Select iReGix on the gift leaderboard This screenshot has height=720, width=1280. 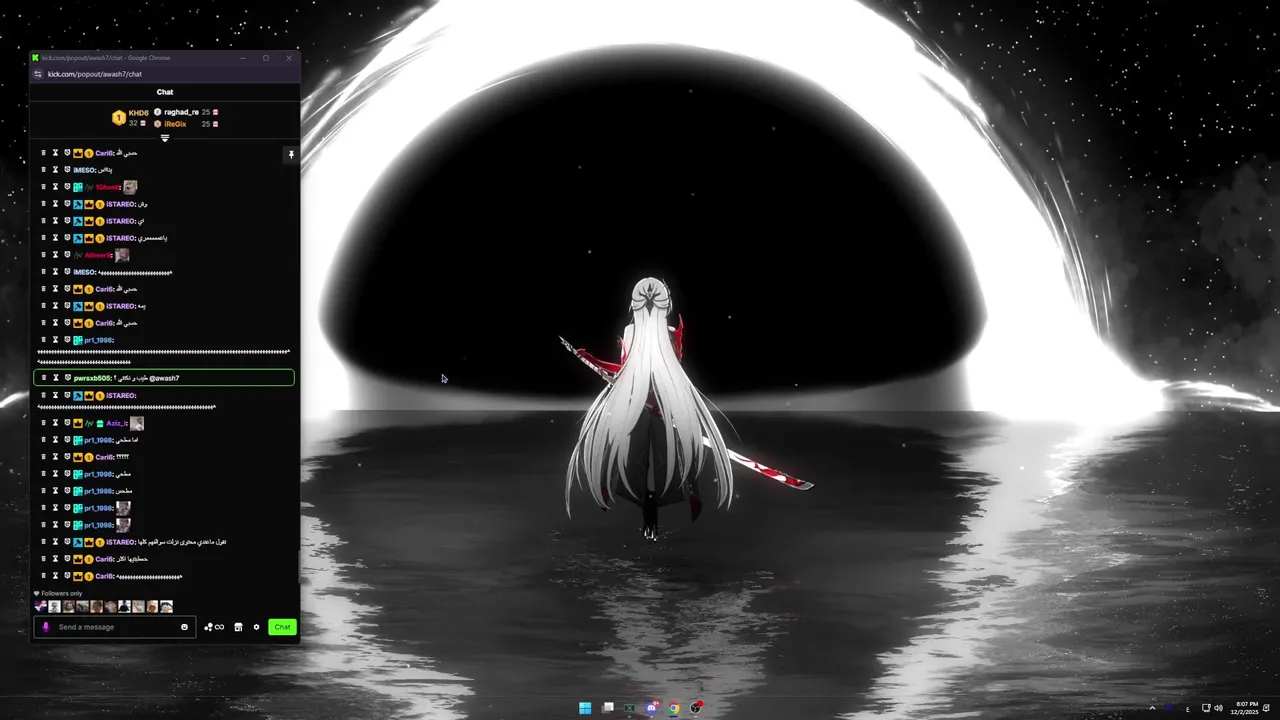[175, 124]
